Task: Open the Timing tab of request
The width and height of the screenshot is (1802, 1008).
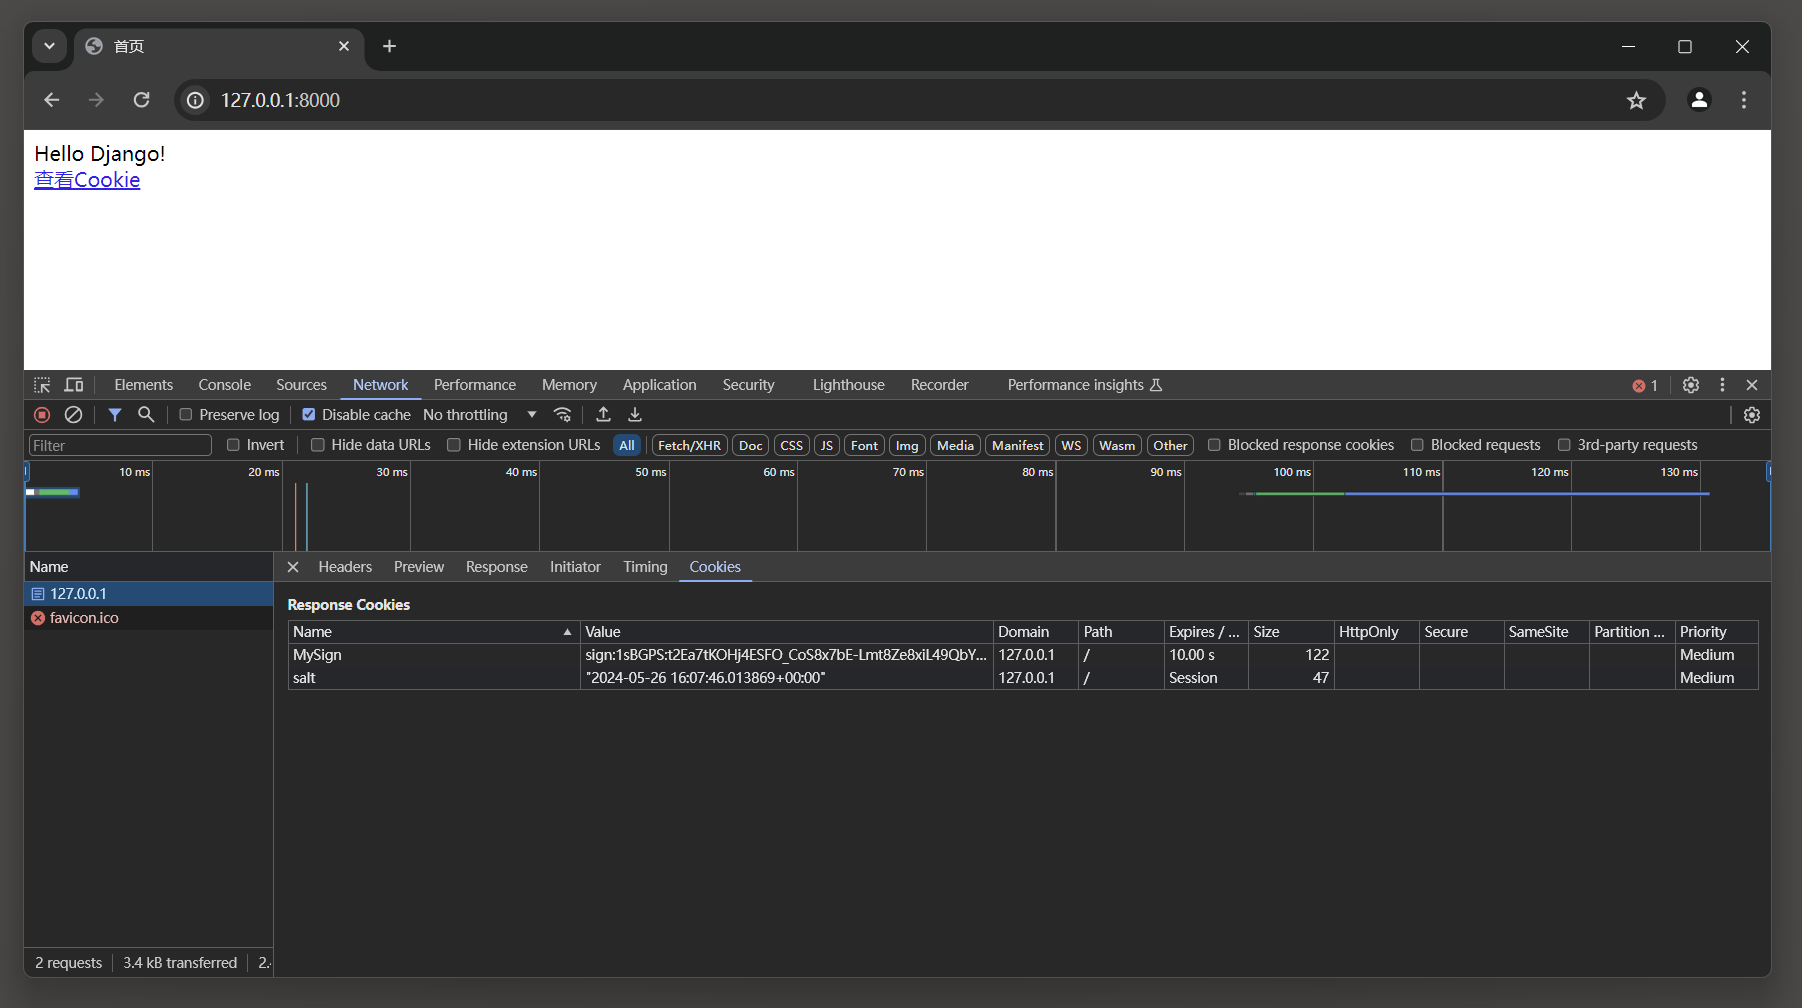Action: tap(645, 567)
